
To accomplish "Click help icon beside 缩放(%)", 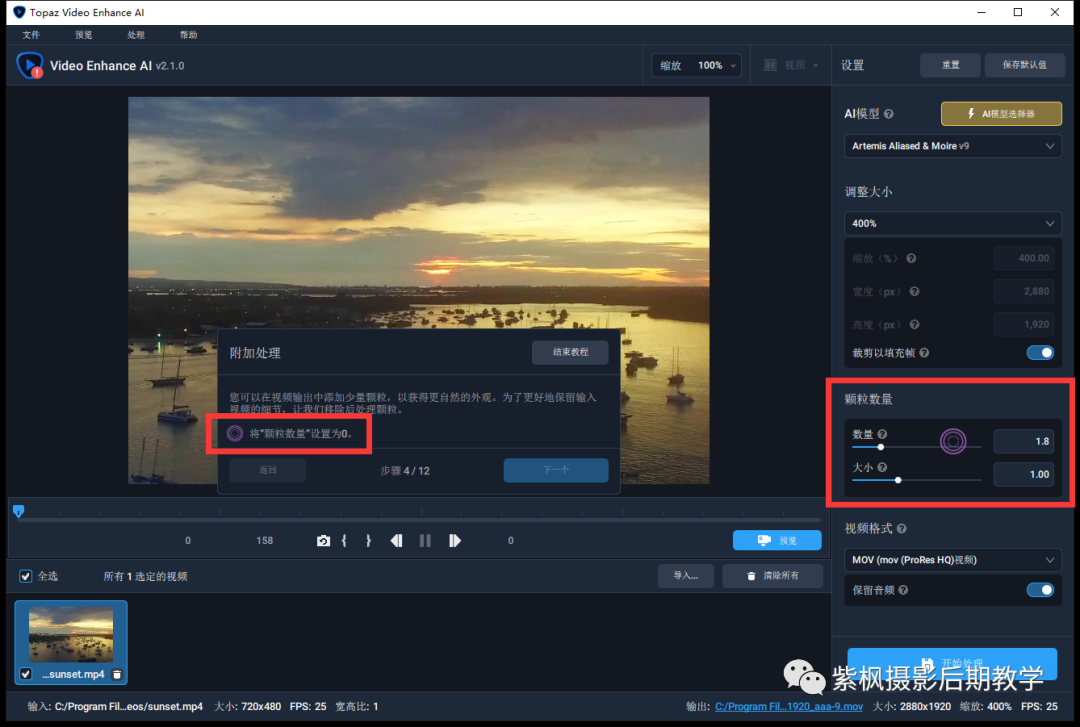I will pos(911,258).
